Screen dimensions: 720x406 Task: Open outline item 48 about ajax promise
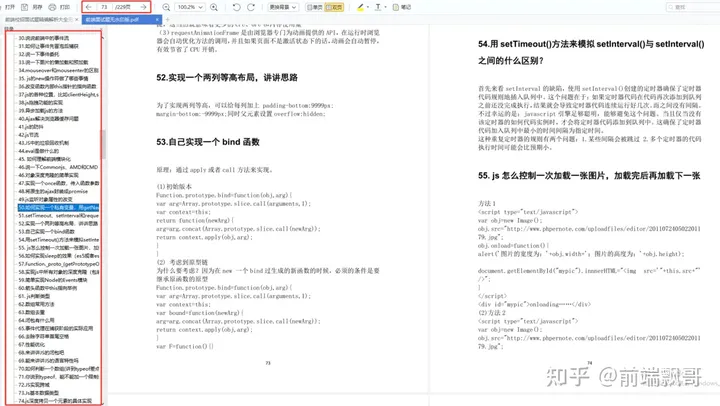click(x=53, y=191)
